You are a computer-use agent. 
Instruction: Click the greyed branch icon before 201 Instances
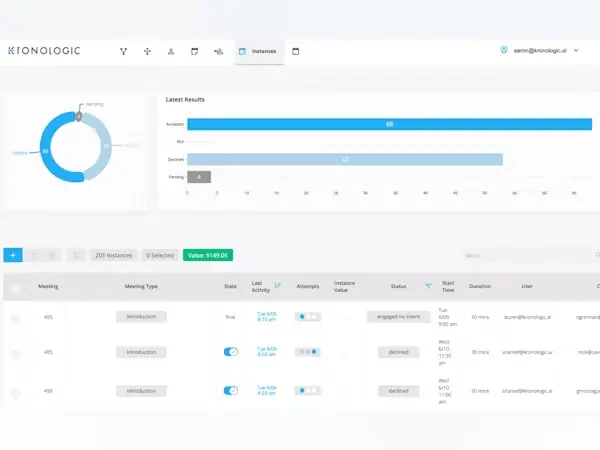click(76, 255)
